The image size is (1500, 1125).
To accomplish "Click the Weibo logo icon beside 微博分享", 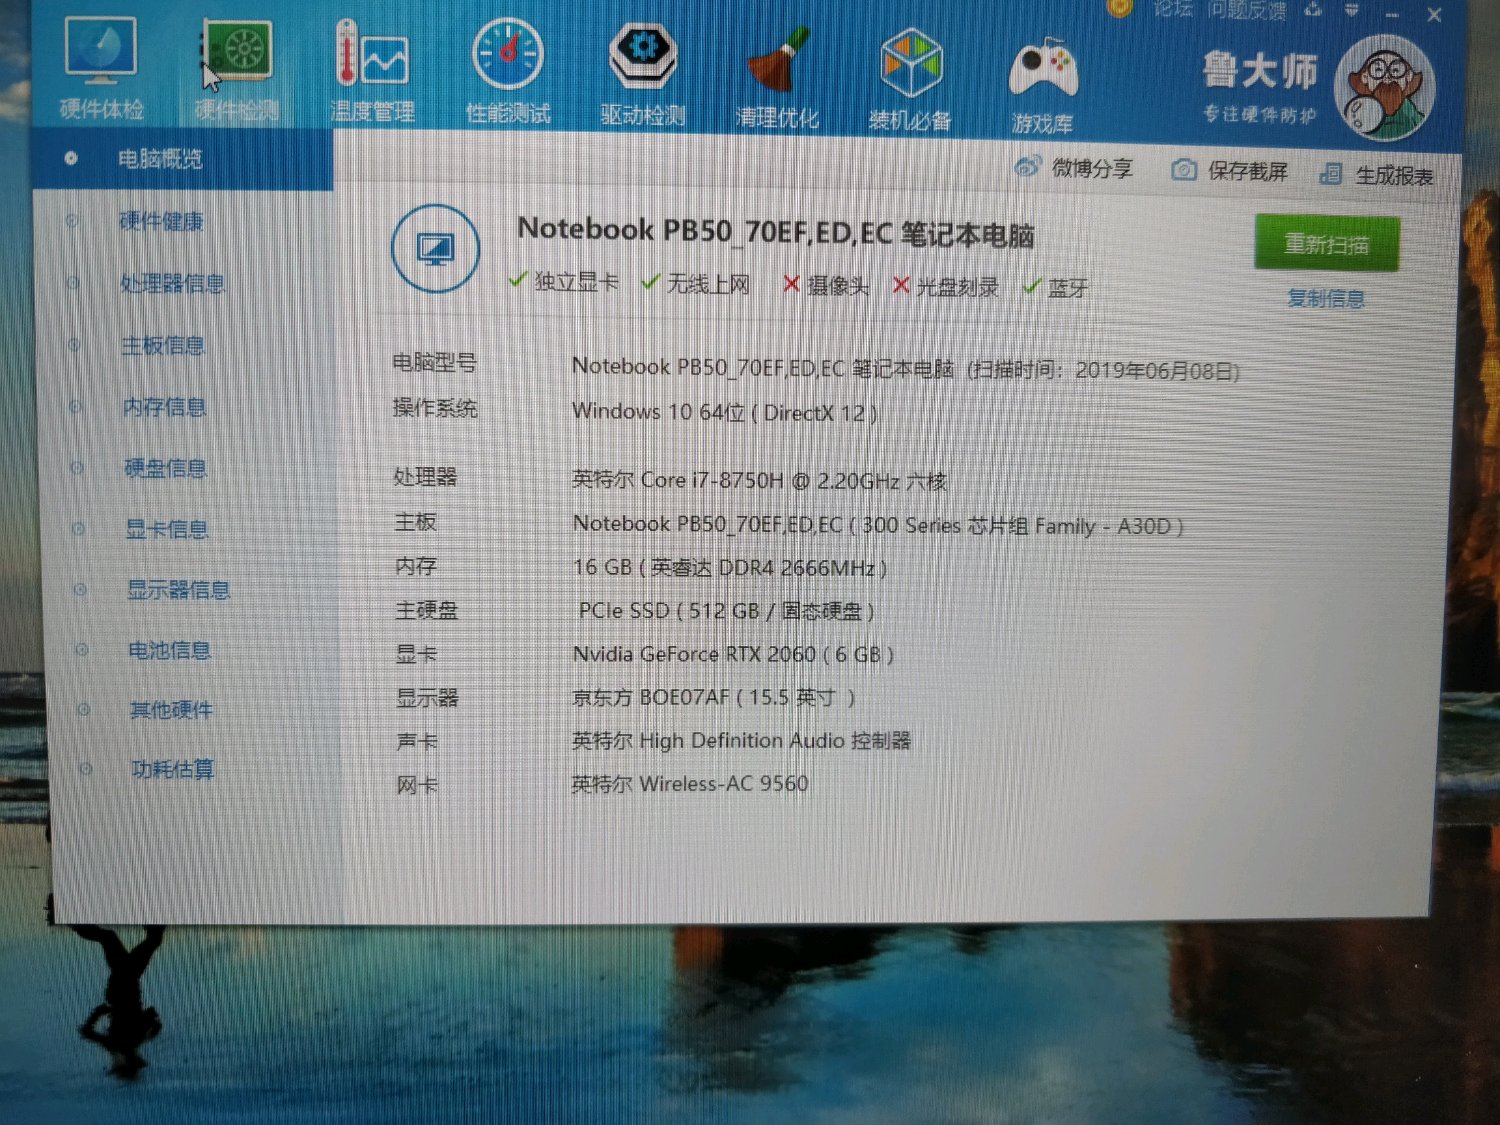I will point(1027,166).
